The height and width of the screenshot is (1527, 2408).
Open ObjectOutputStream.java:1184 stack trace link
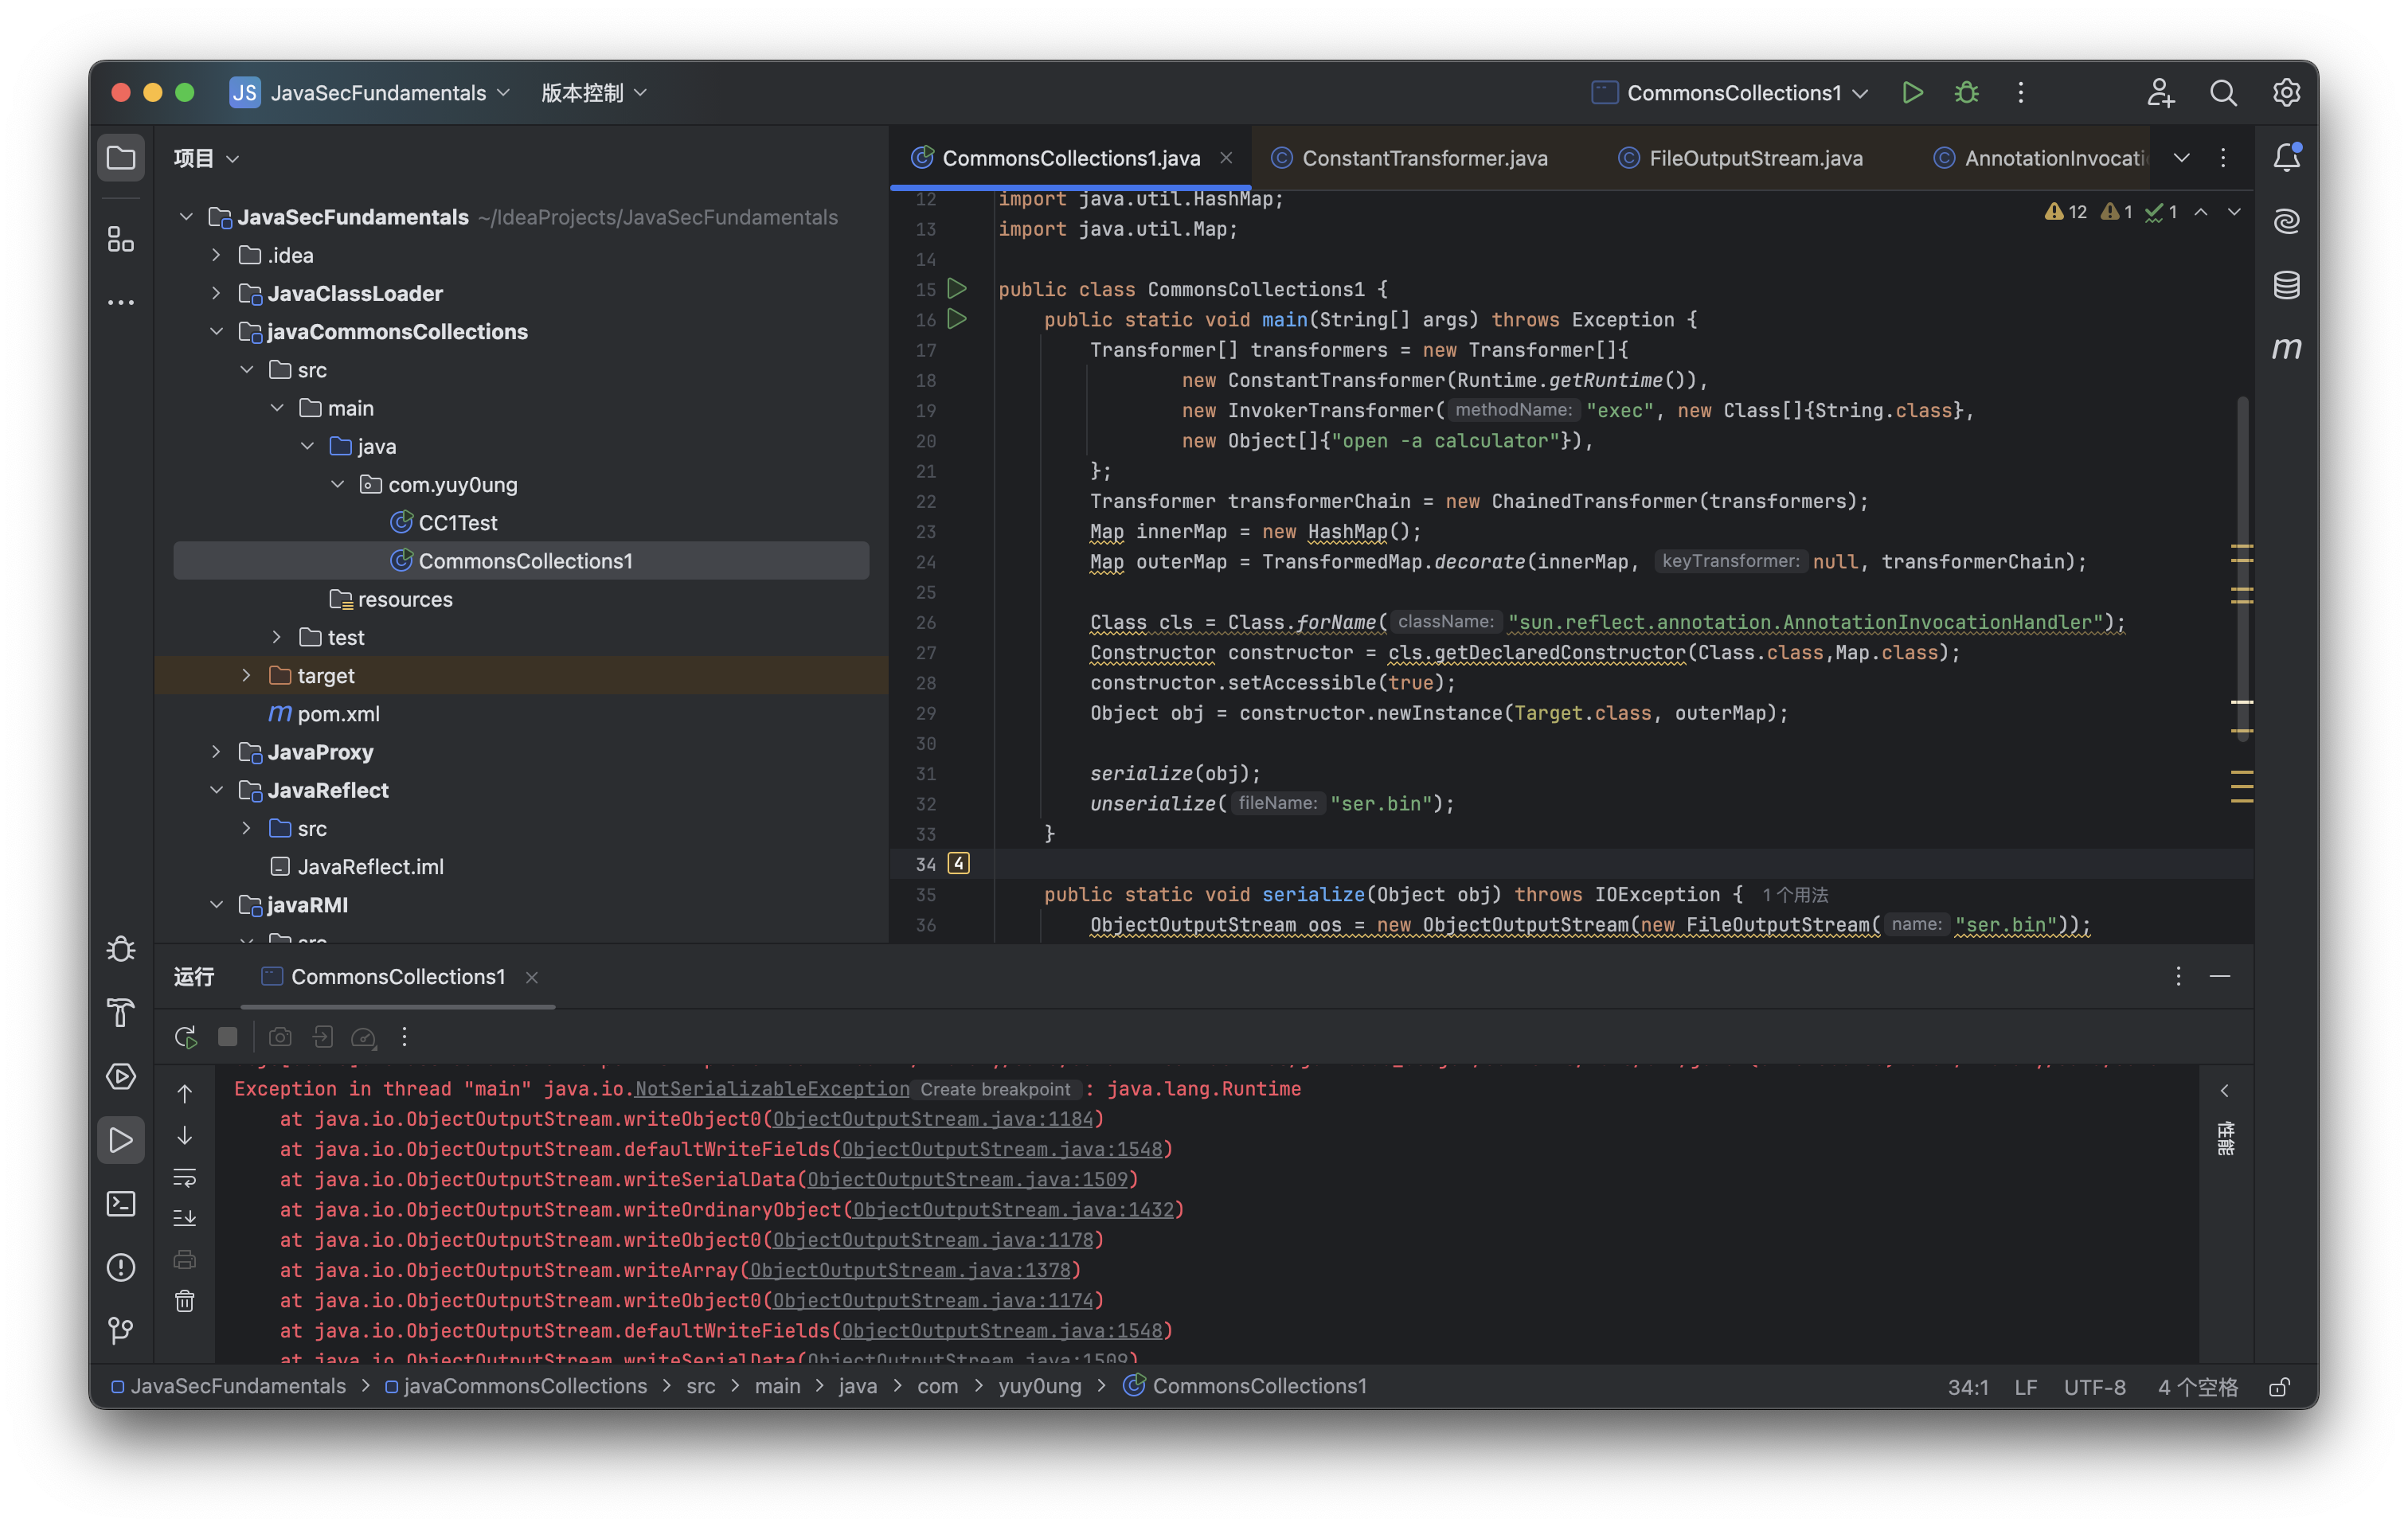(x=932, y=1119)
